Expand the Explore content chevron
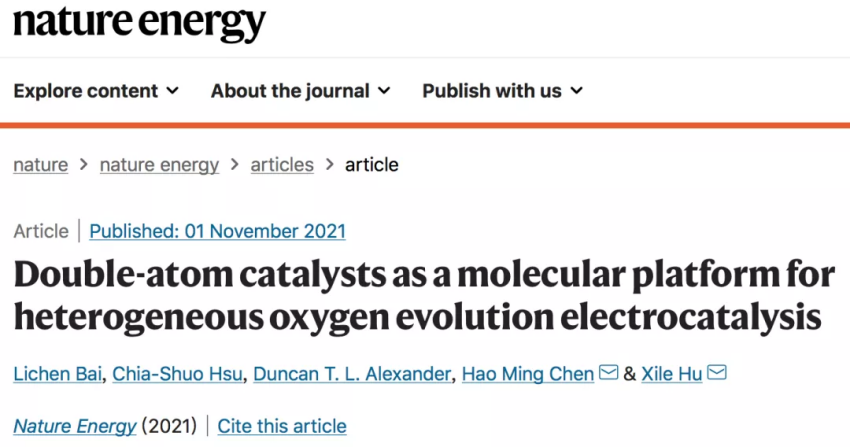Screen dimensions: 851x448 (x=172, y=91)
